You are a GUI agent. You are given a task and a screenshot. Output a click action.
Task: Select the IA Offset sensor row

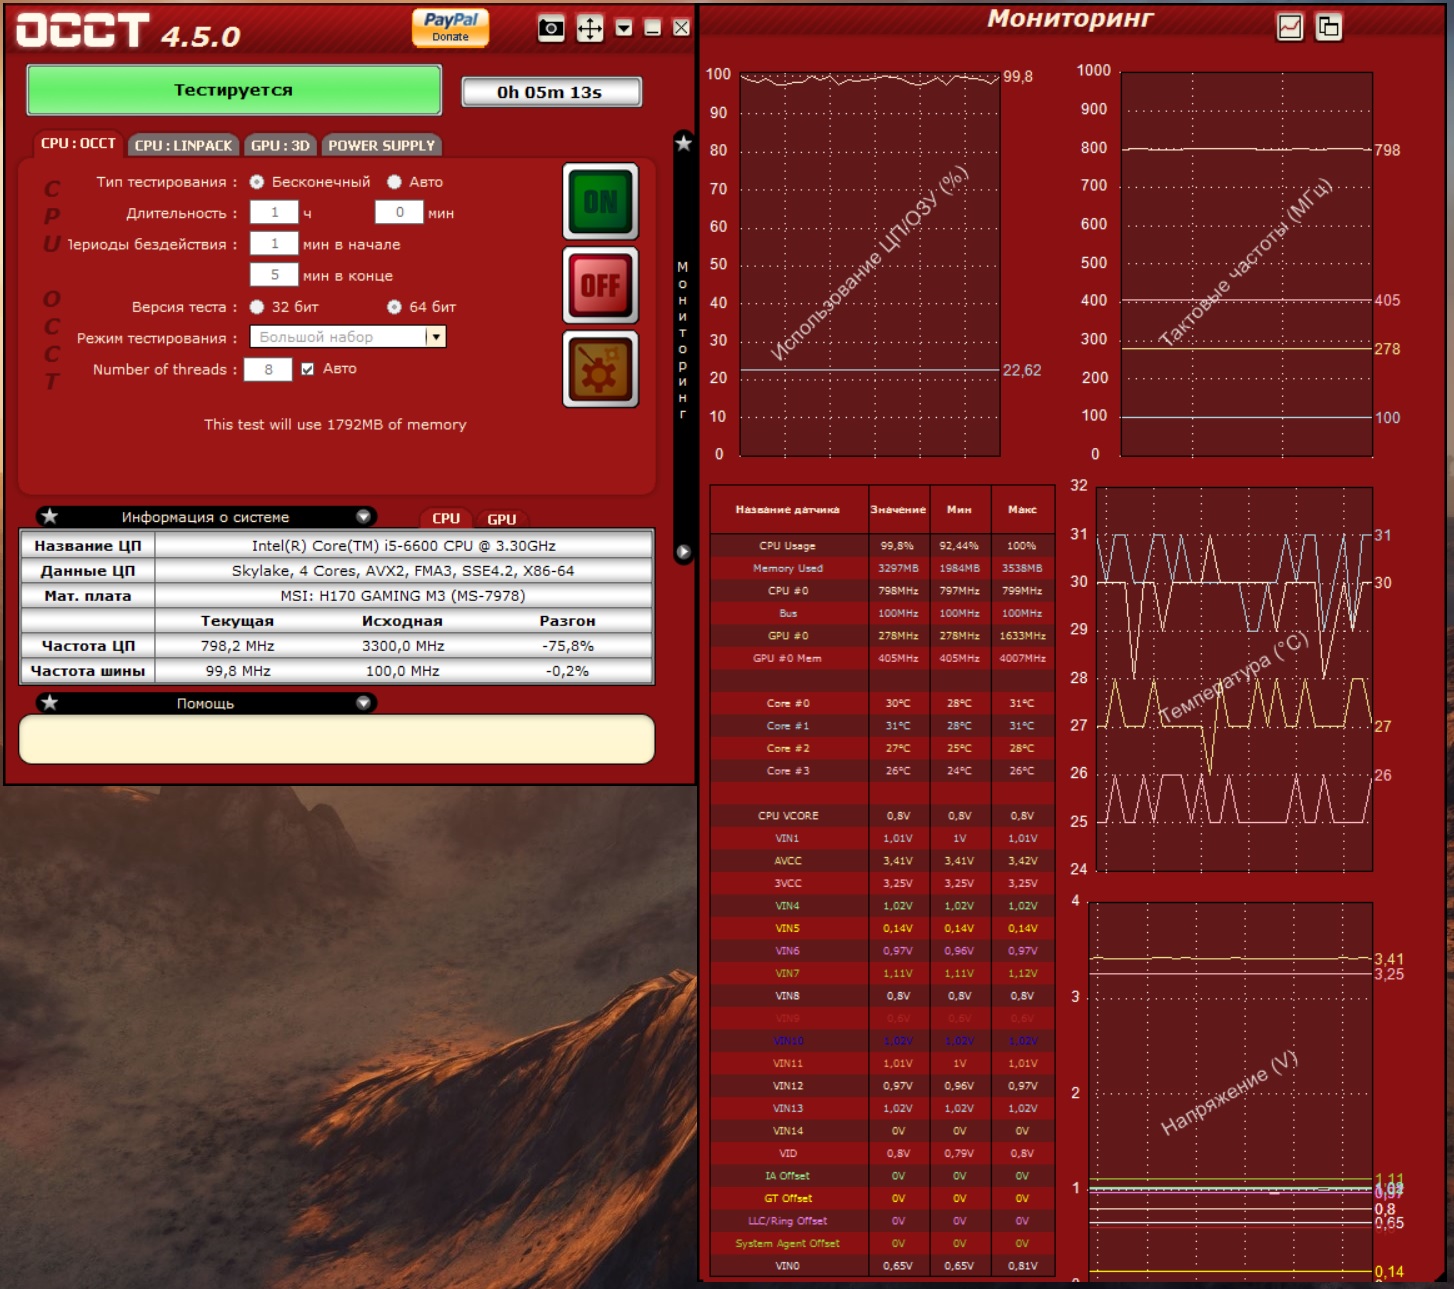point(881,1176)
